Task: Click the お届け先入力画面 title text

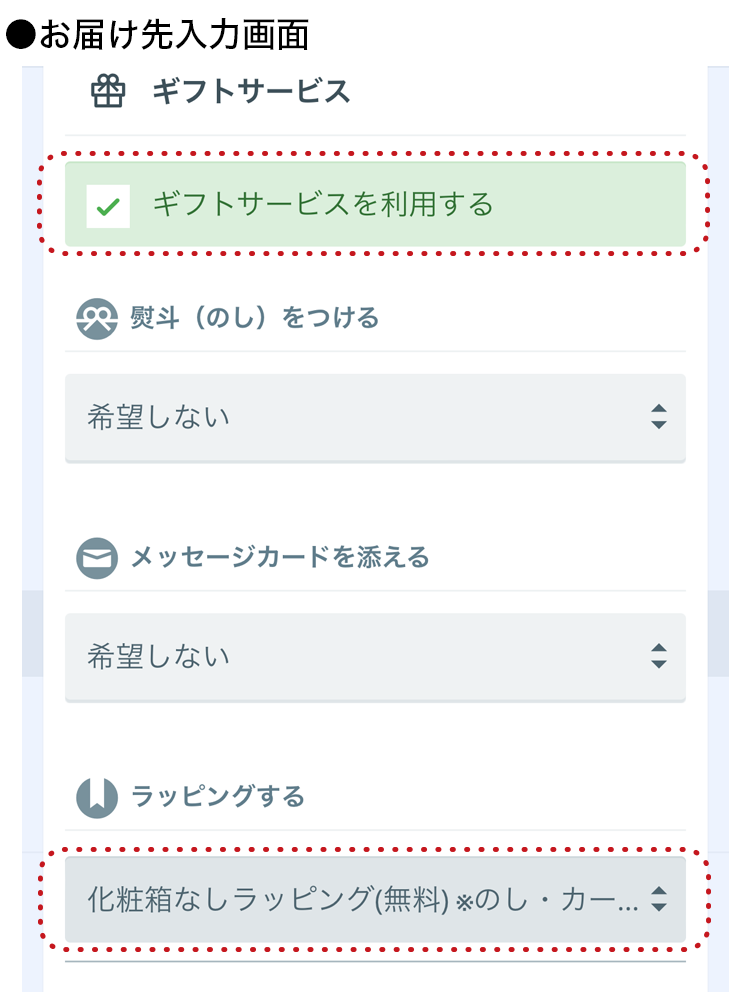Action: [x=174, y=35]
